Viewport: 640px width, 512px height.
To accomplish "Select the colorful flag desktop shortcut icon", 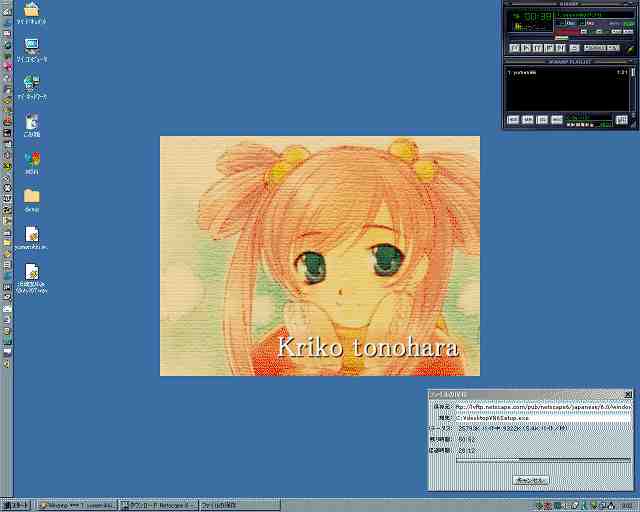I will pyautogui.click(x=32, y=163).
